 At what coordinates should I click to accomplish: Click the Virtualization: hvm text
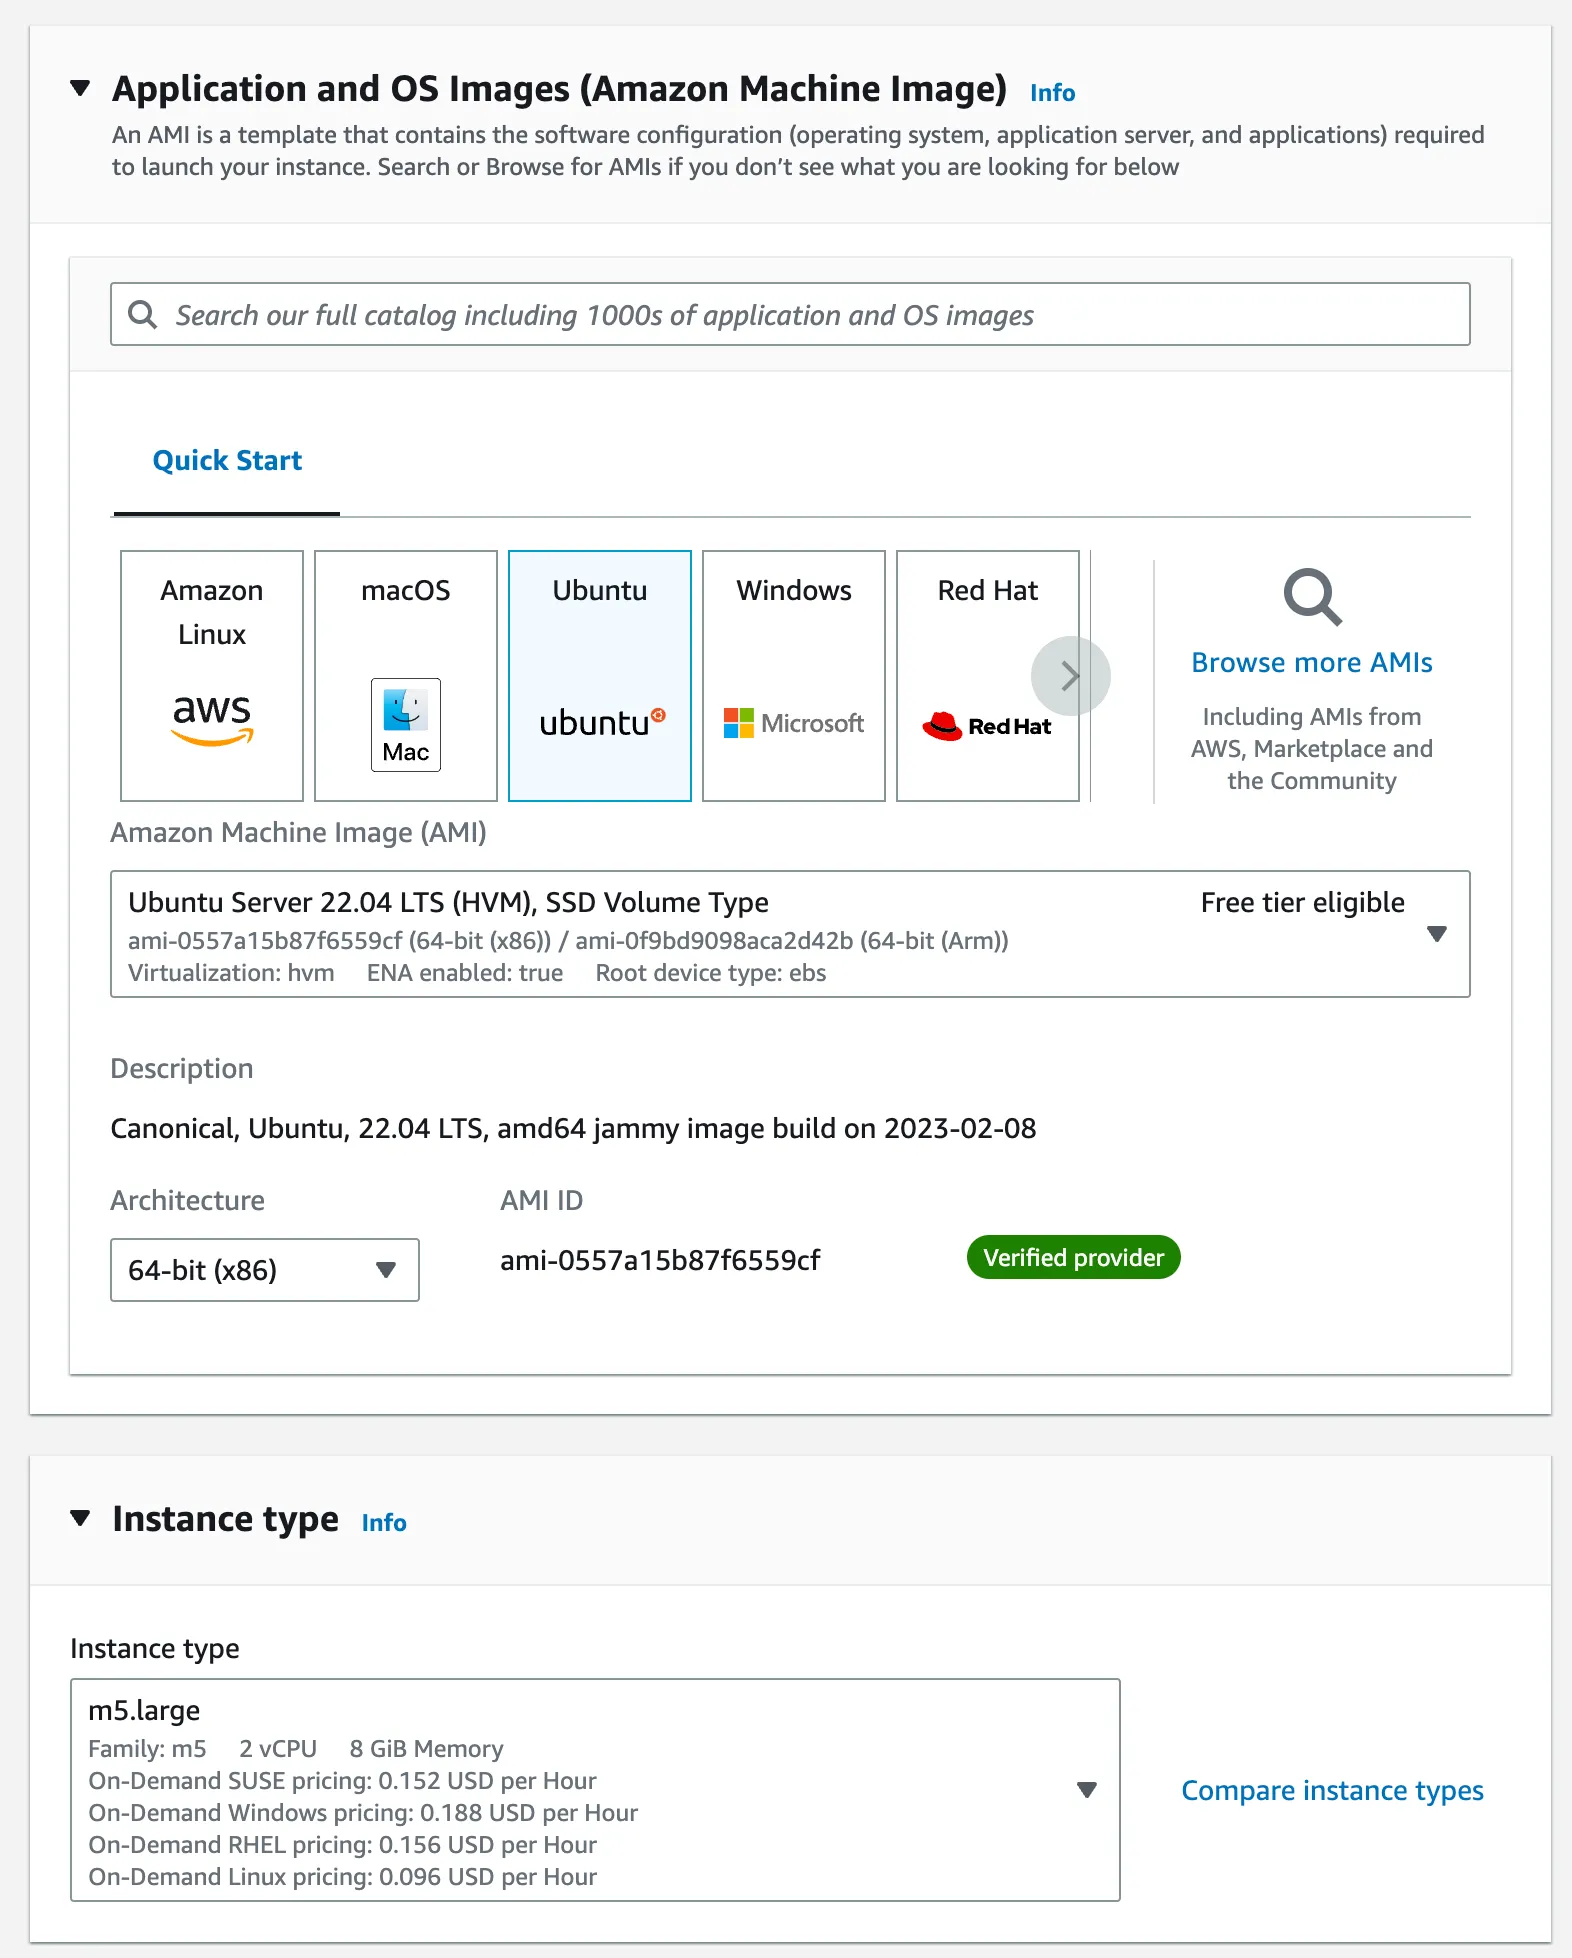tap(231, 973)
